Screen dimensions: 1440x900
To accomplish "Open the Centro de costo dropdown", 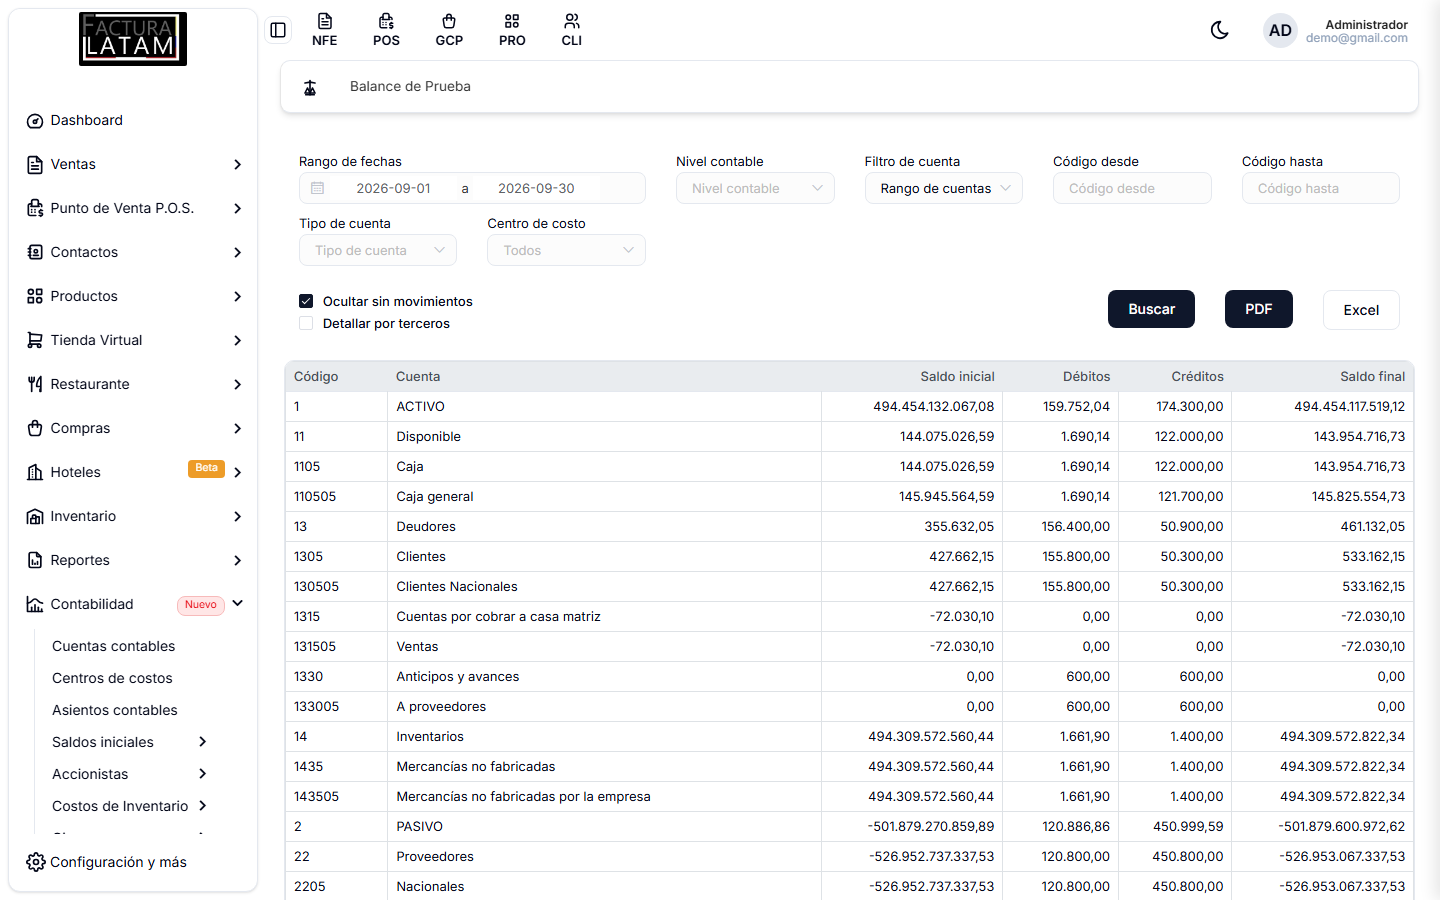I will 566,250.
